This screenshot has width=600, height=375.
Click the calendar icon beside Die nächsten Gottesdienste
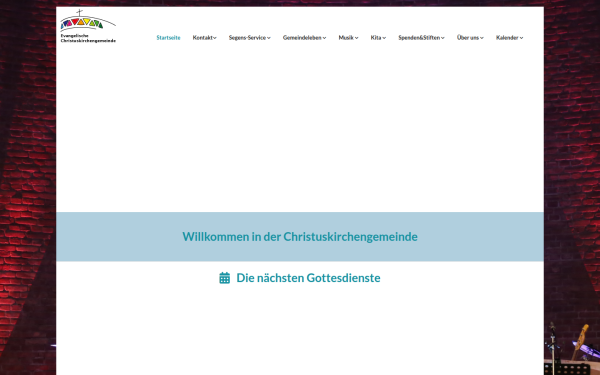click(225, 278)
